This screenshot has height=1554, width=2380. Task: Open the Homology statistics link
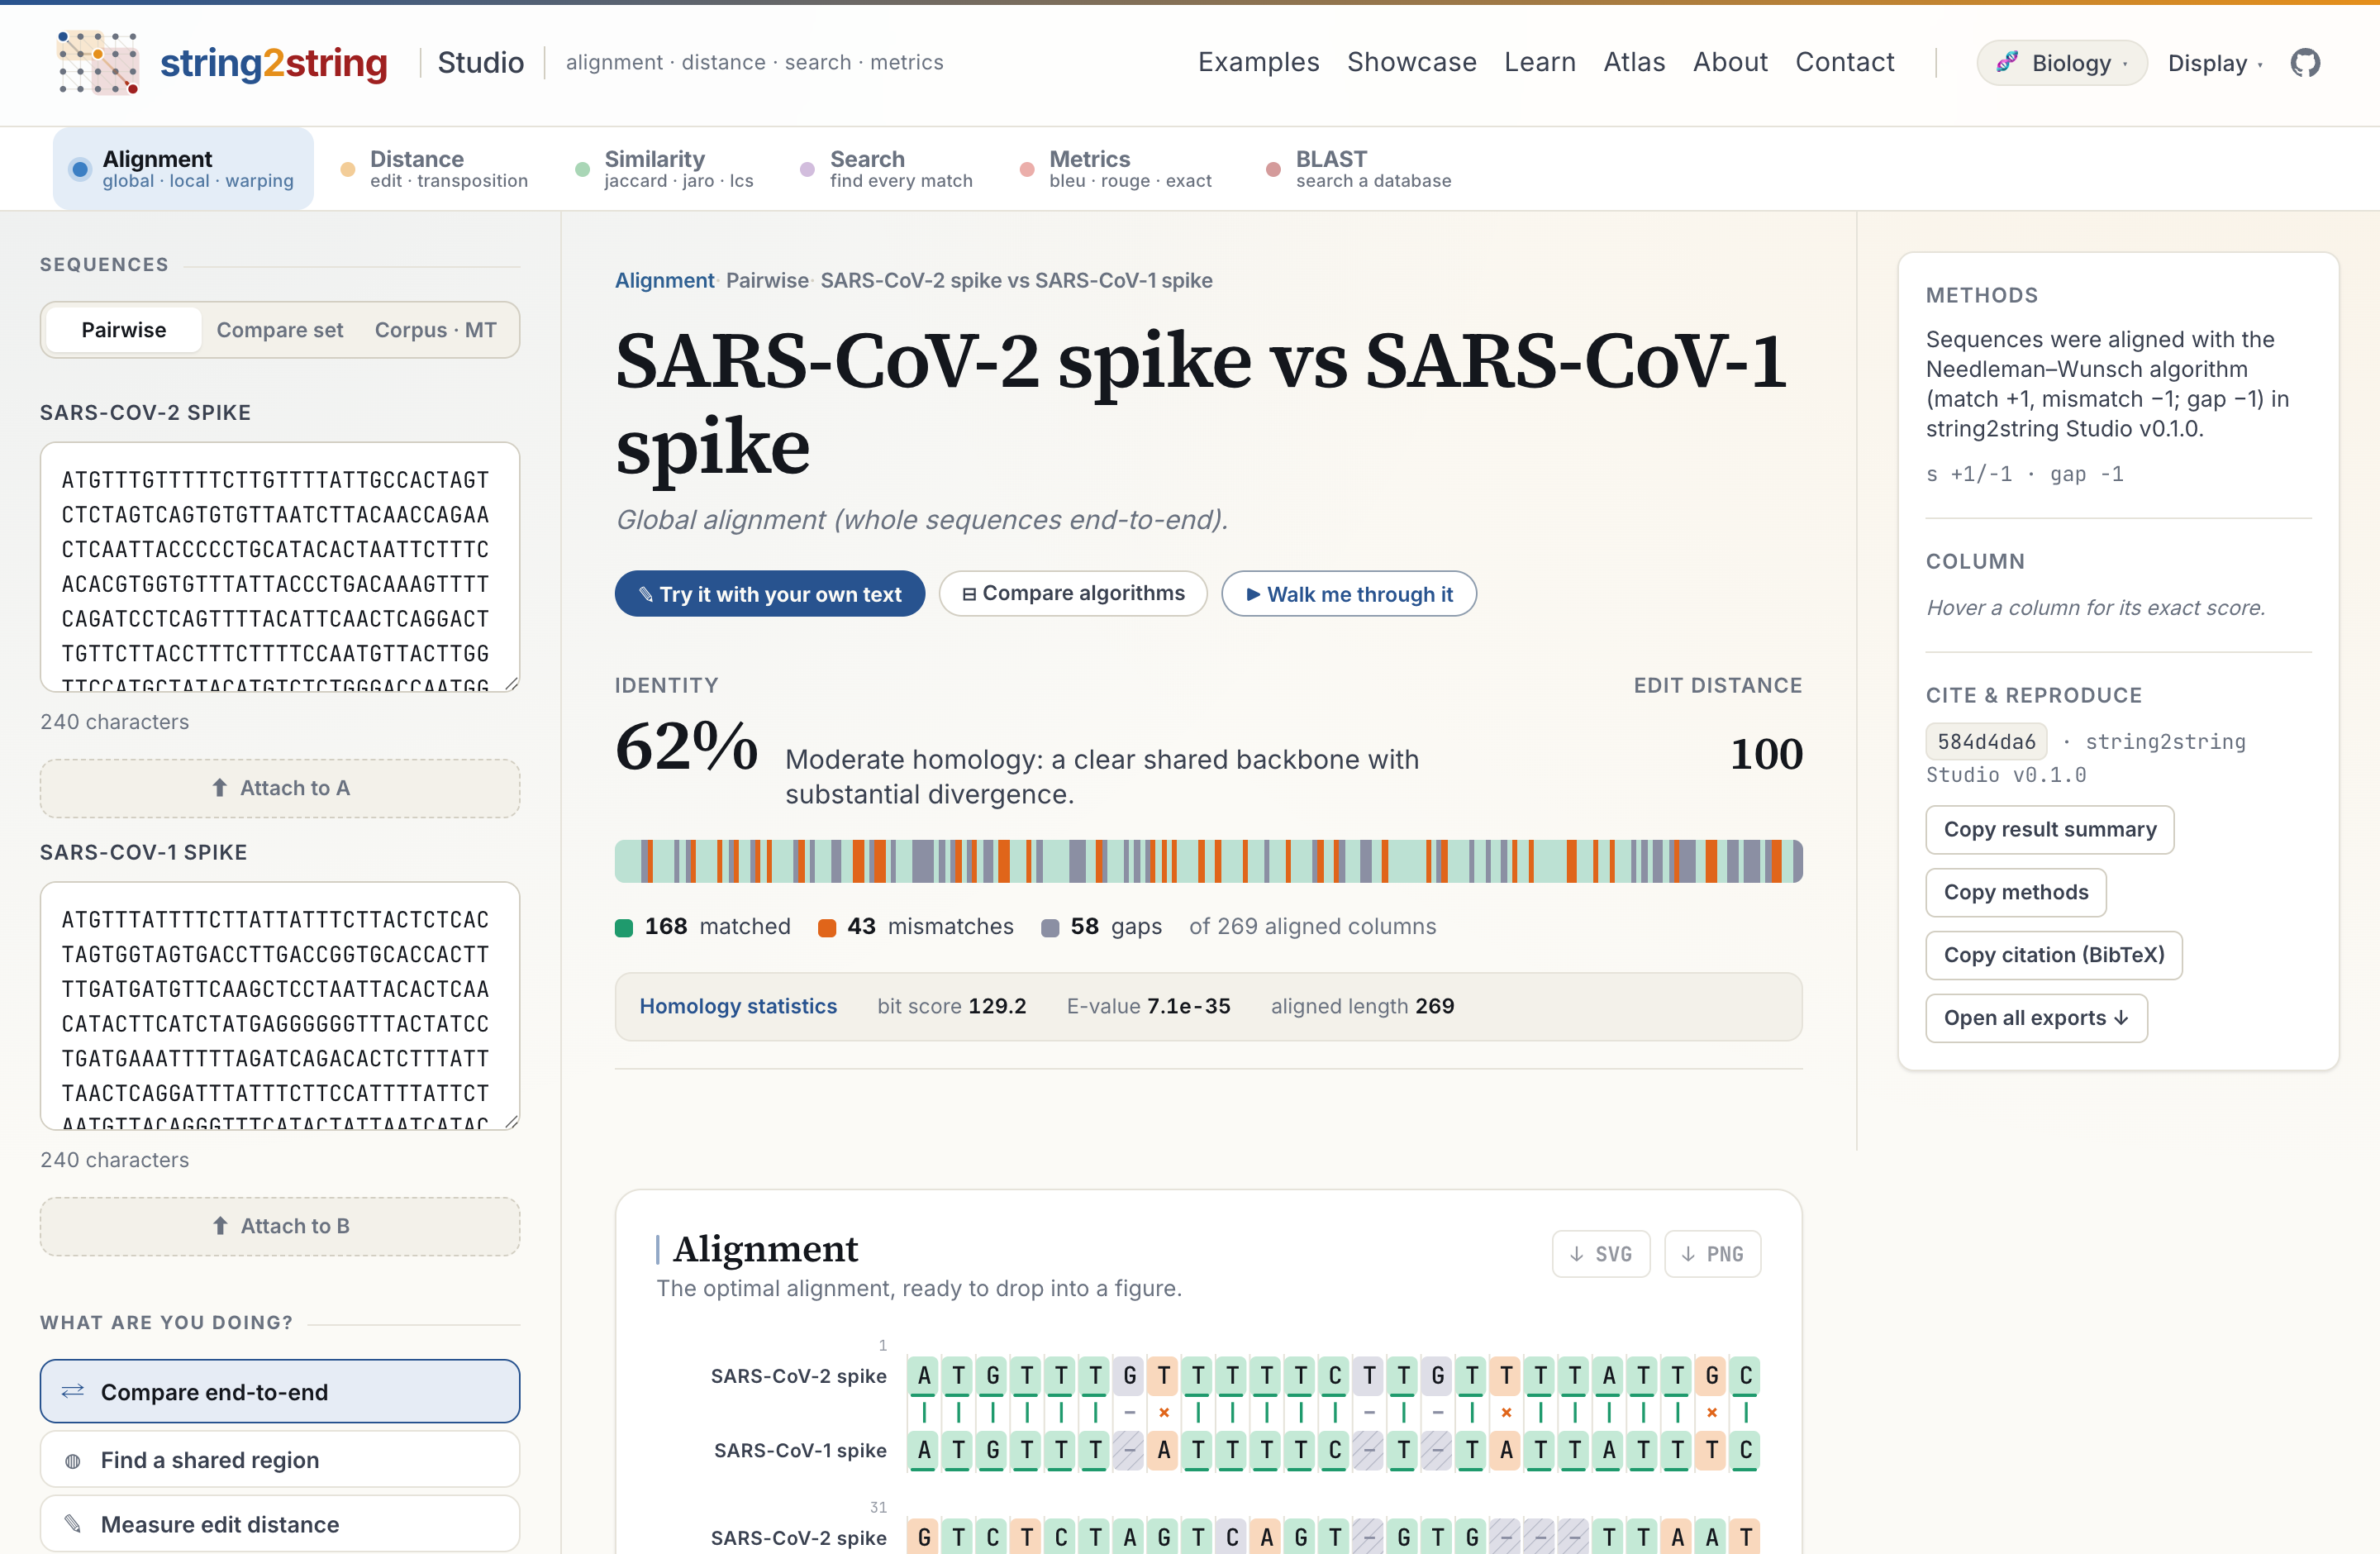(x=738, y=1006)
